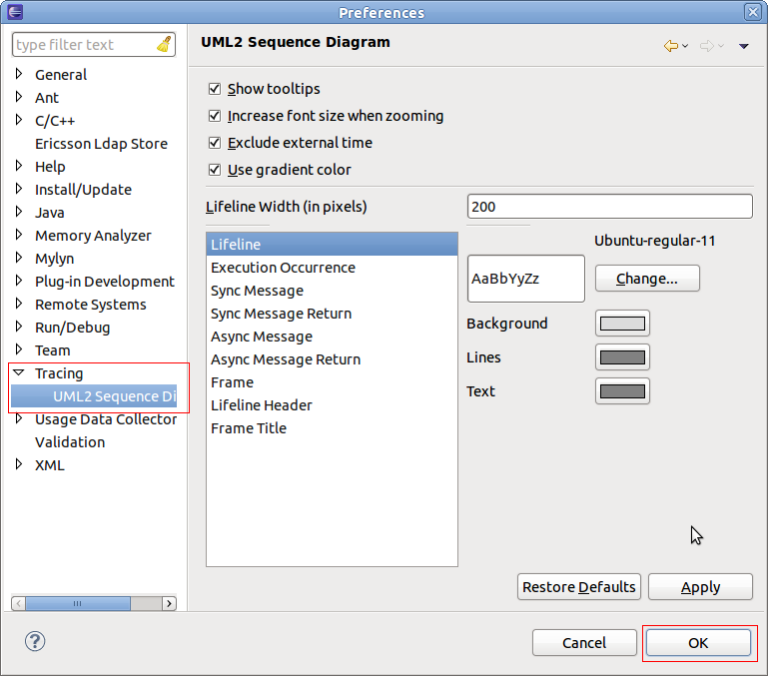768x676 pixels.
Task: Select Sync Message in the list
Action: click(x=257, y=291)
